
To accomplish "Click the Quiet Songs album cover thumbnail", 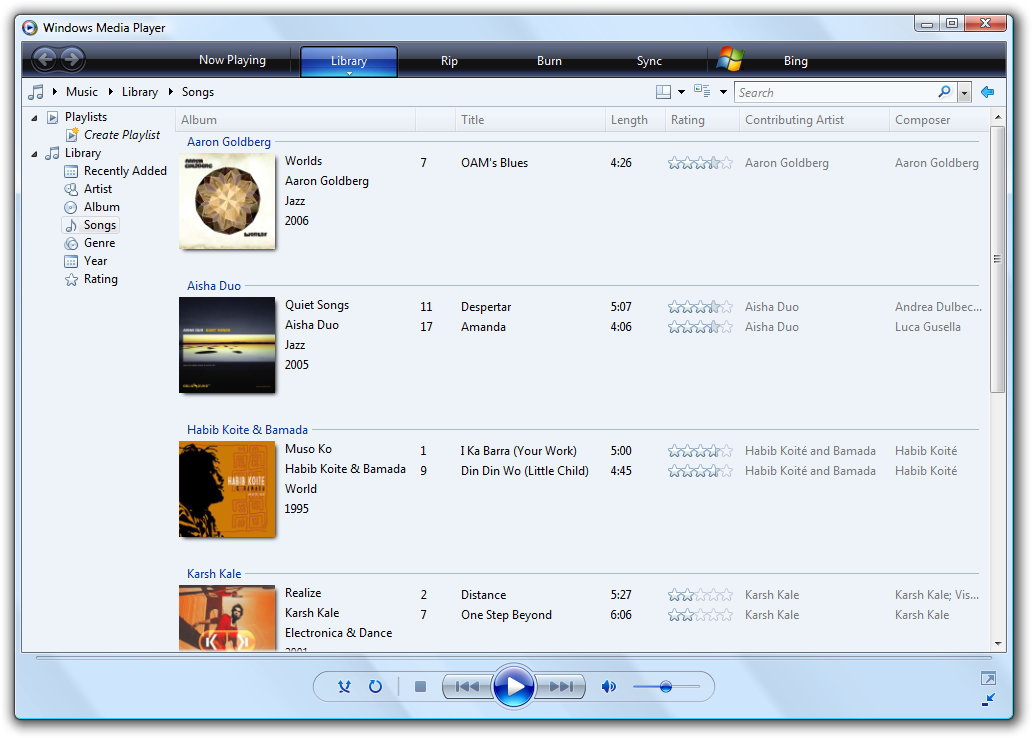I will 227,345.
